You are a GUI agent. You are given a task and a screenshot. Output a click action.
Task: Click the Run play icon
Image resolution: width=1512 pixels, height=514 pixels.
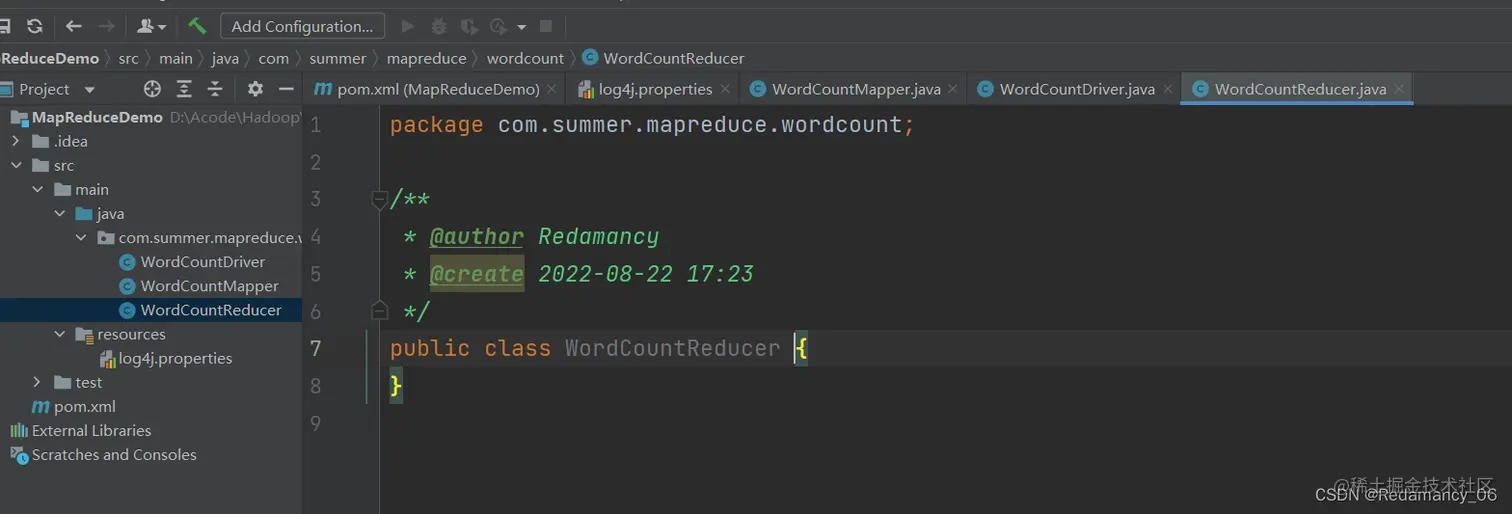click(407, 26)
